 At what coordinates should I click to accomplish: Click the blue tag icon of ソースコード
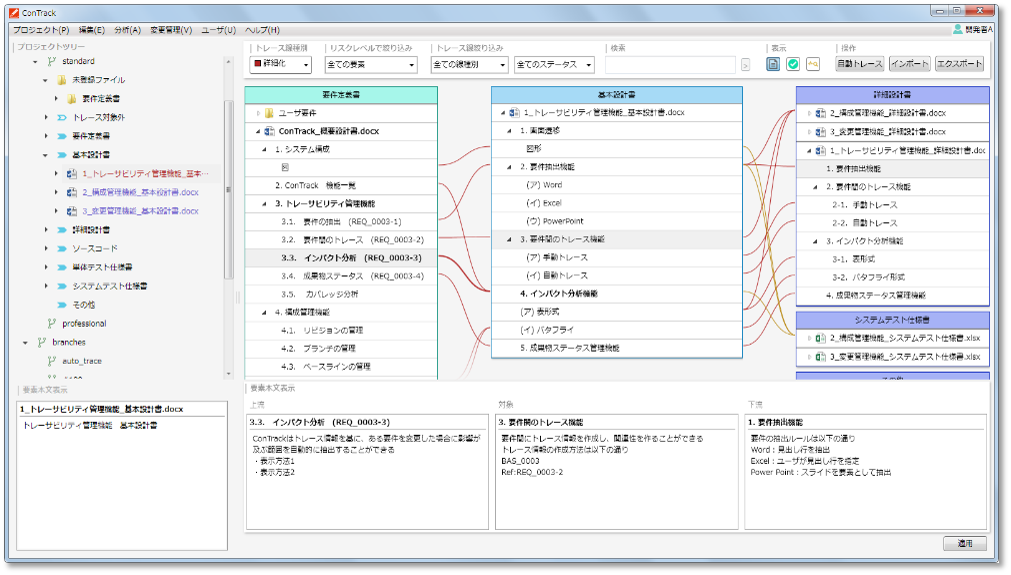coord(62,248)
